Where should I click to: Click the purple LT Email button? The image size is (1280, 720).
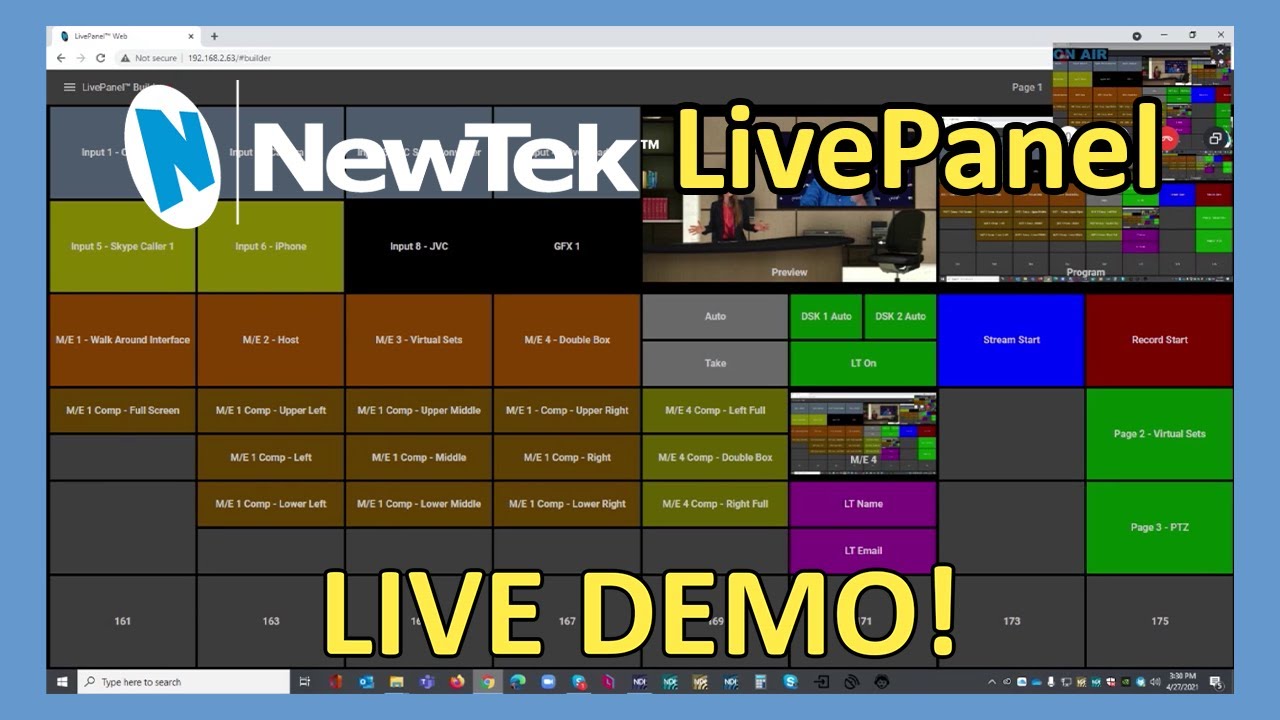tap(863, 551)
